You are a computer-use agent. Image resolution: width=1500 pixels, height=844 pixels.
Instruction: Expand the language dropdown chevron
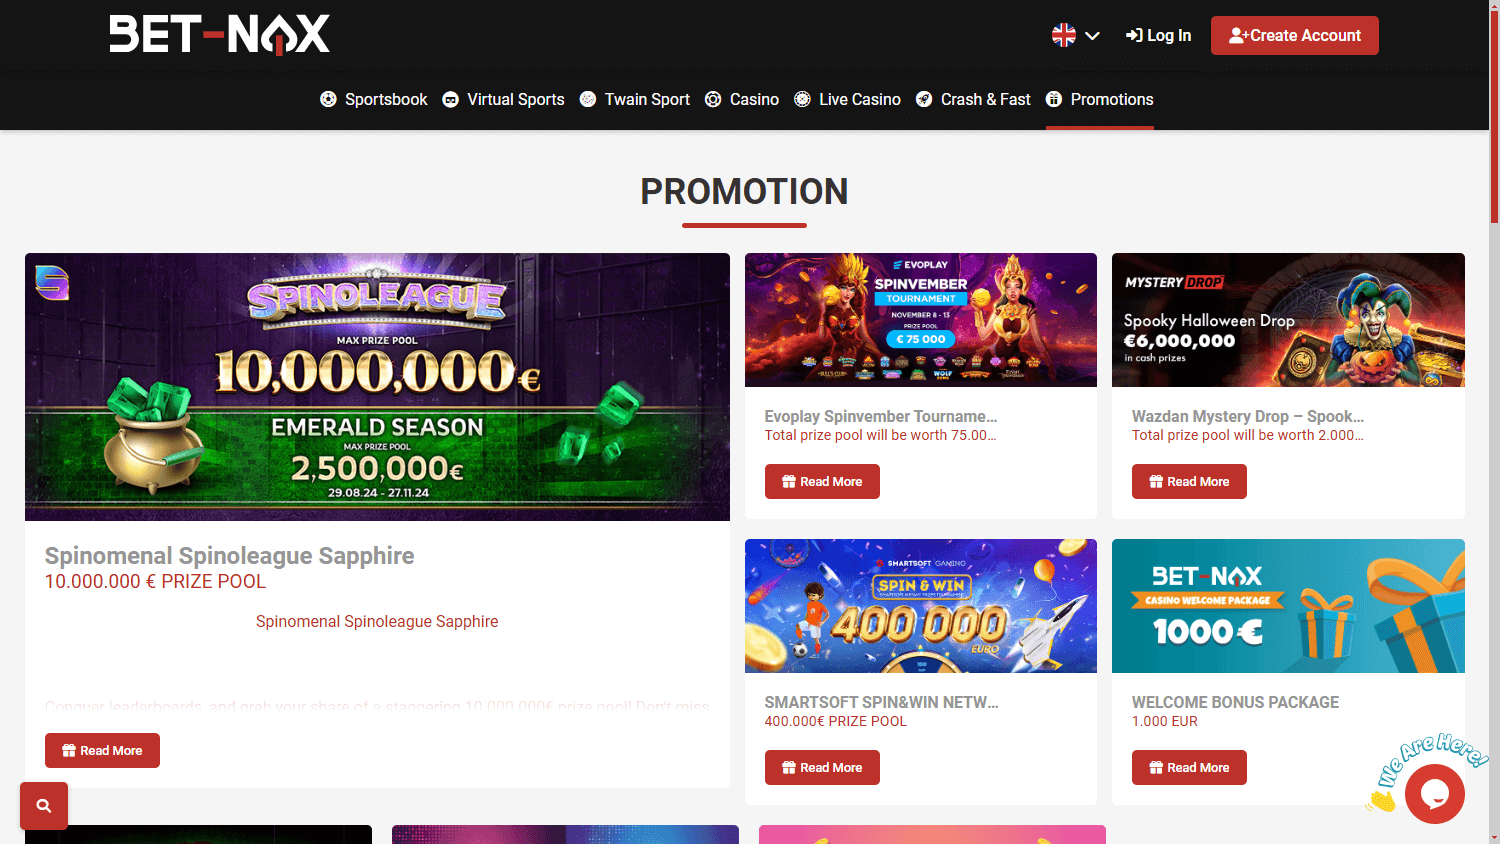click(1092, 36)
